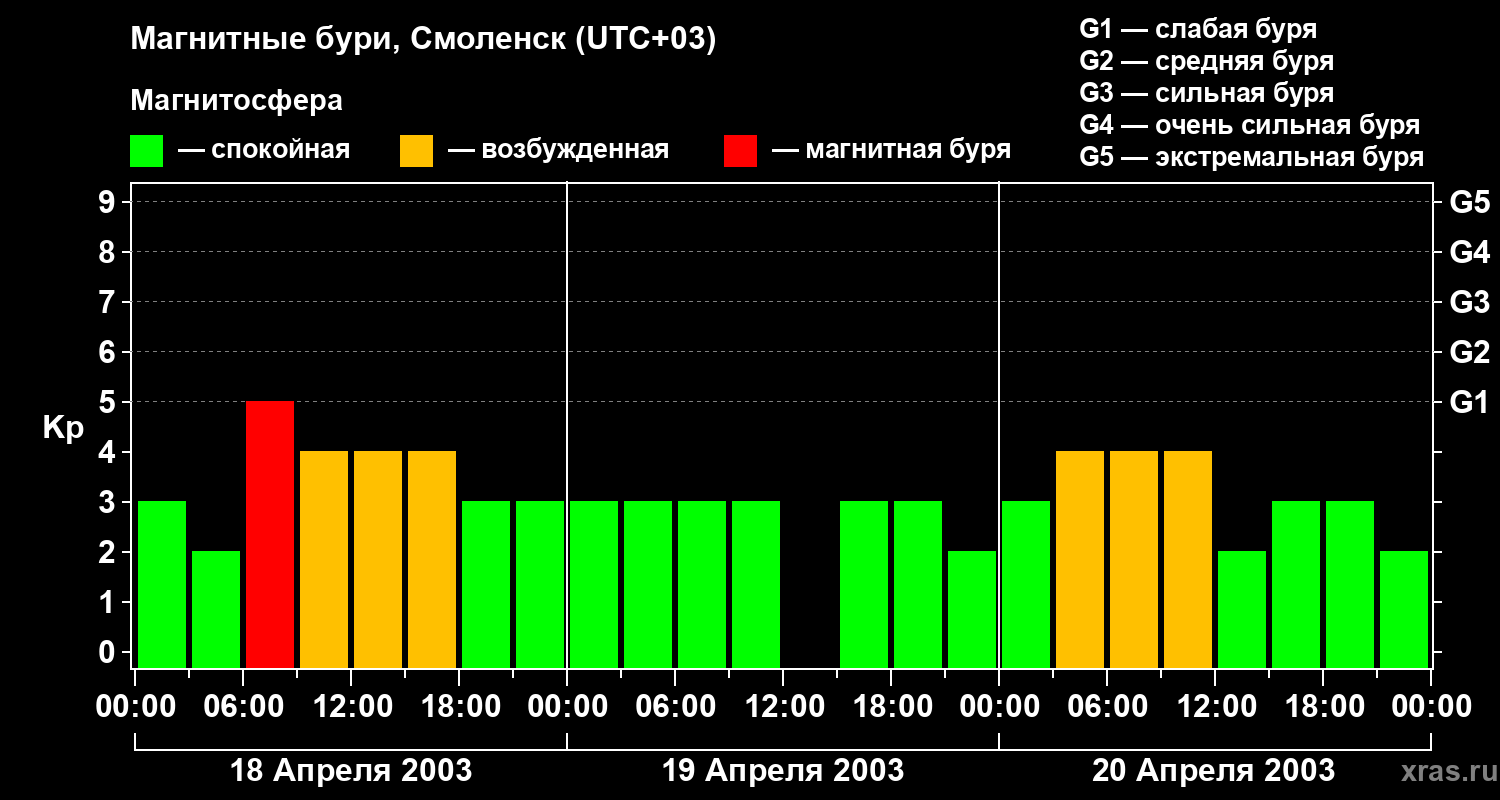Click the G1 label on the right axis
The image size is (1500, 800).
click(x=1469, y=403)
